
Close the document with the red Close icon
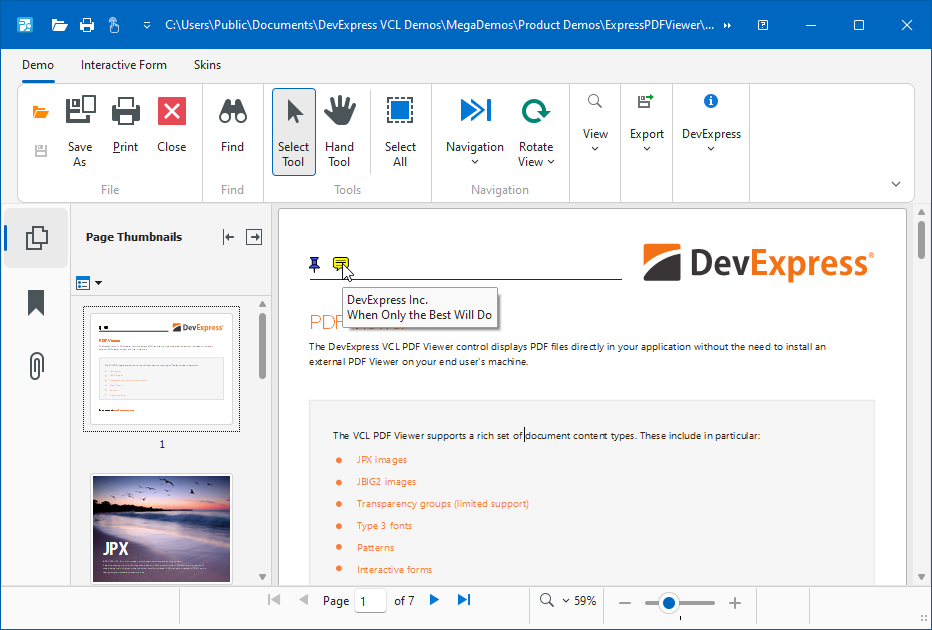point(172,112)
